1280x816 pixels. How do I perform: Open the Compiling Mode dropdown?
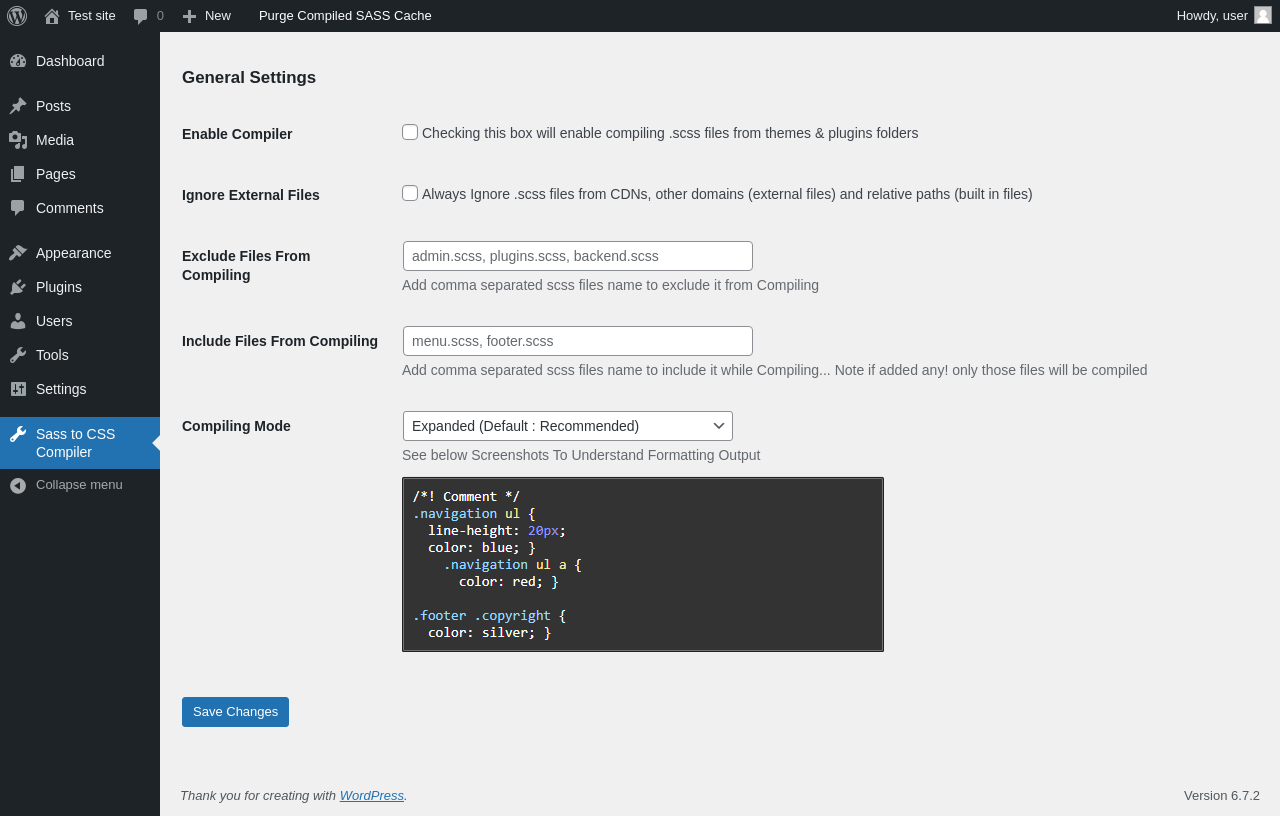568,426
